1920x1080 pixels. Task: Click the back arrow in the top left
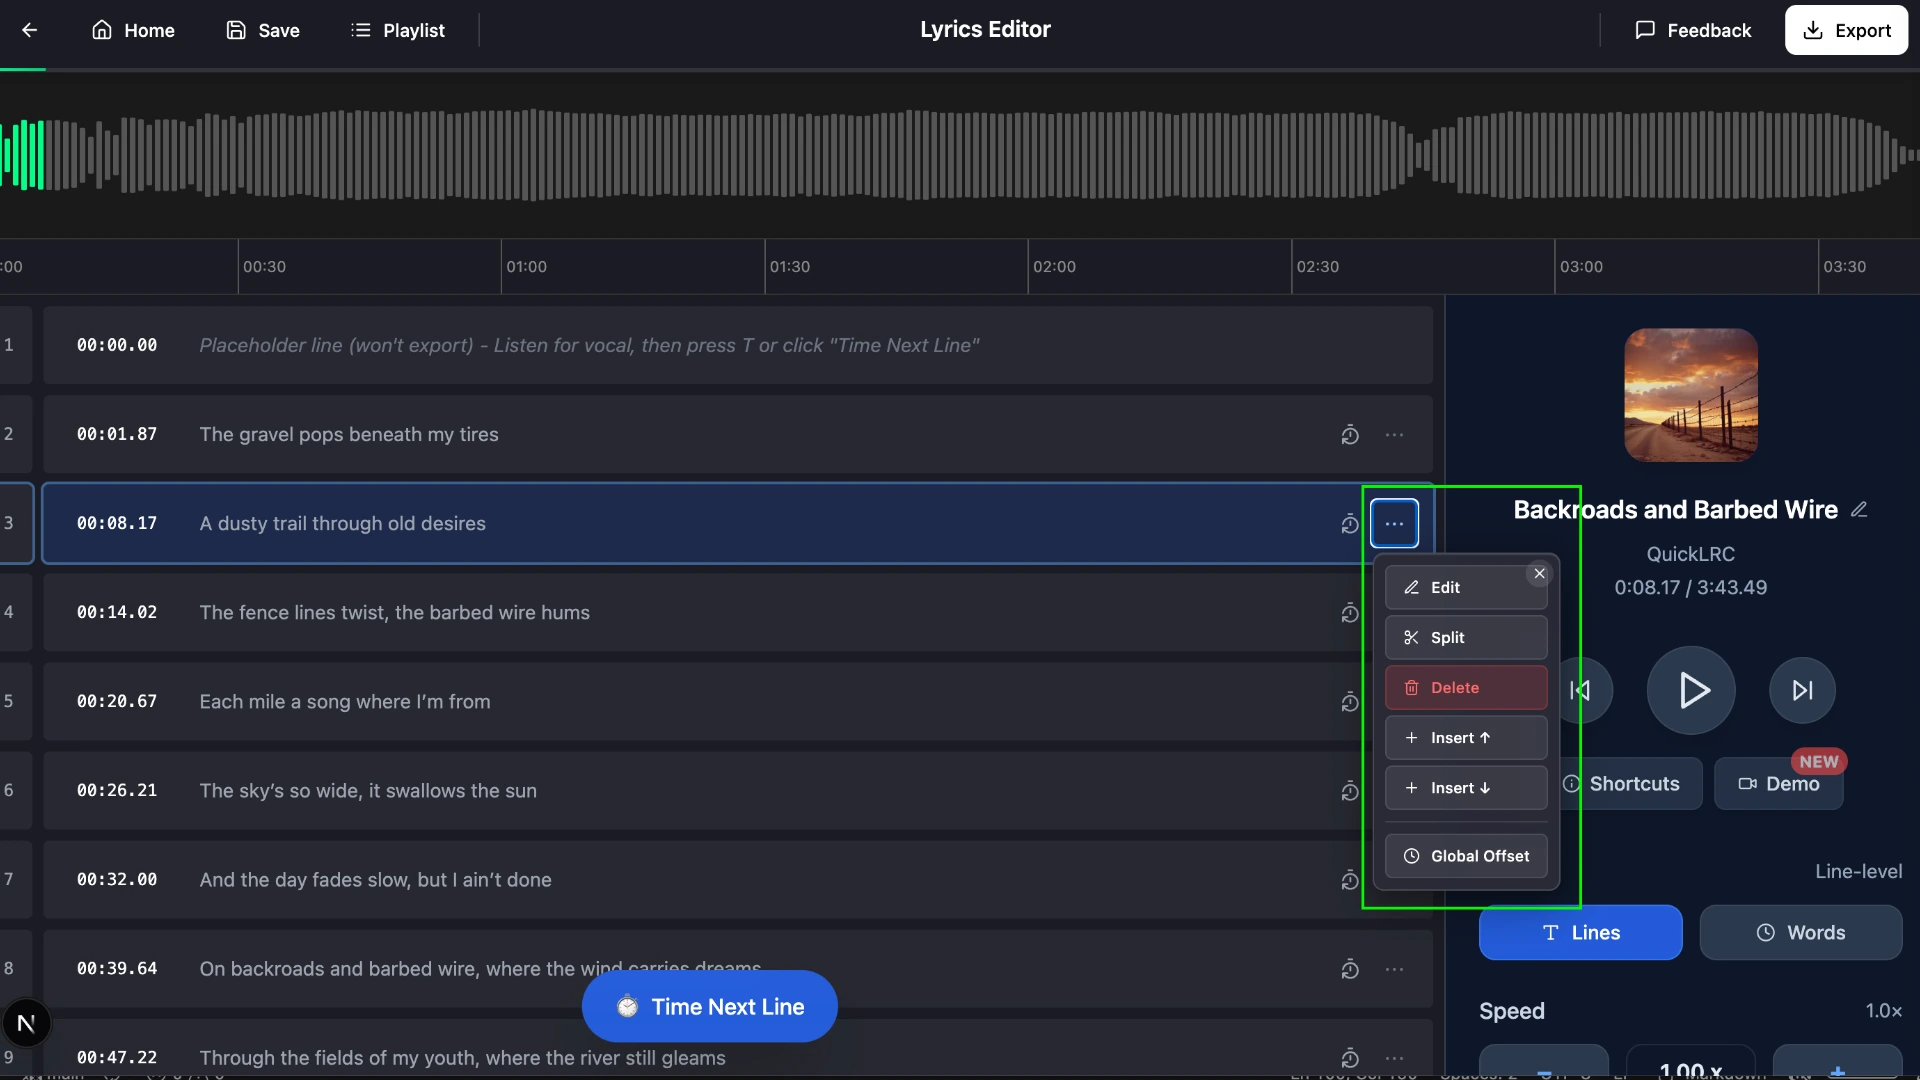pyautogui.click(x=30, y=30)
